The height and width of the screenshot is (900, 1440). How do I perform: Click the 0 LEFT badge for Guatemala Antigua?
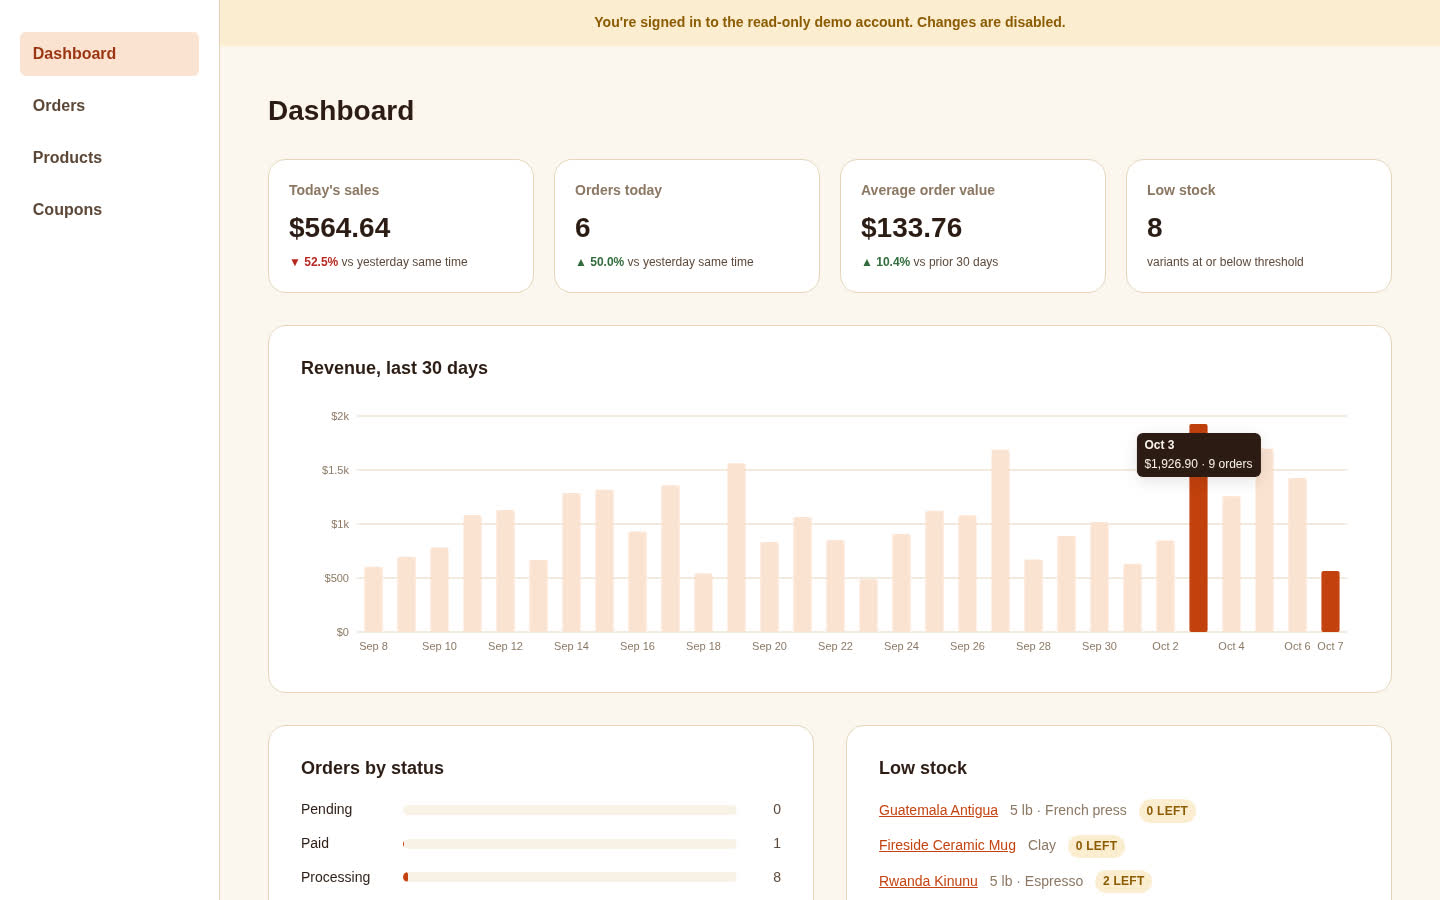click(x=1167, y=811)
